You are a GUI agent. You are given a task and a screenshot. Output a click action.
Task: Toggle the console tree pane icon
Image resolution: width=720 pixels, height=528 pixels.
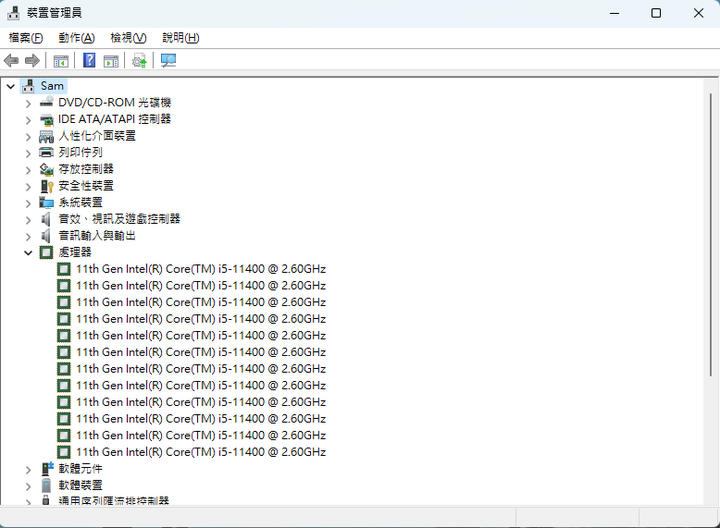(61, 61)
